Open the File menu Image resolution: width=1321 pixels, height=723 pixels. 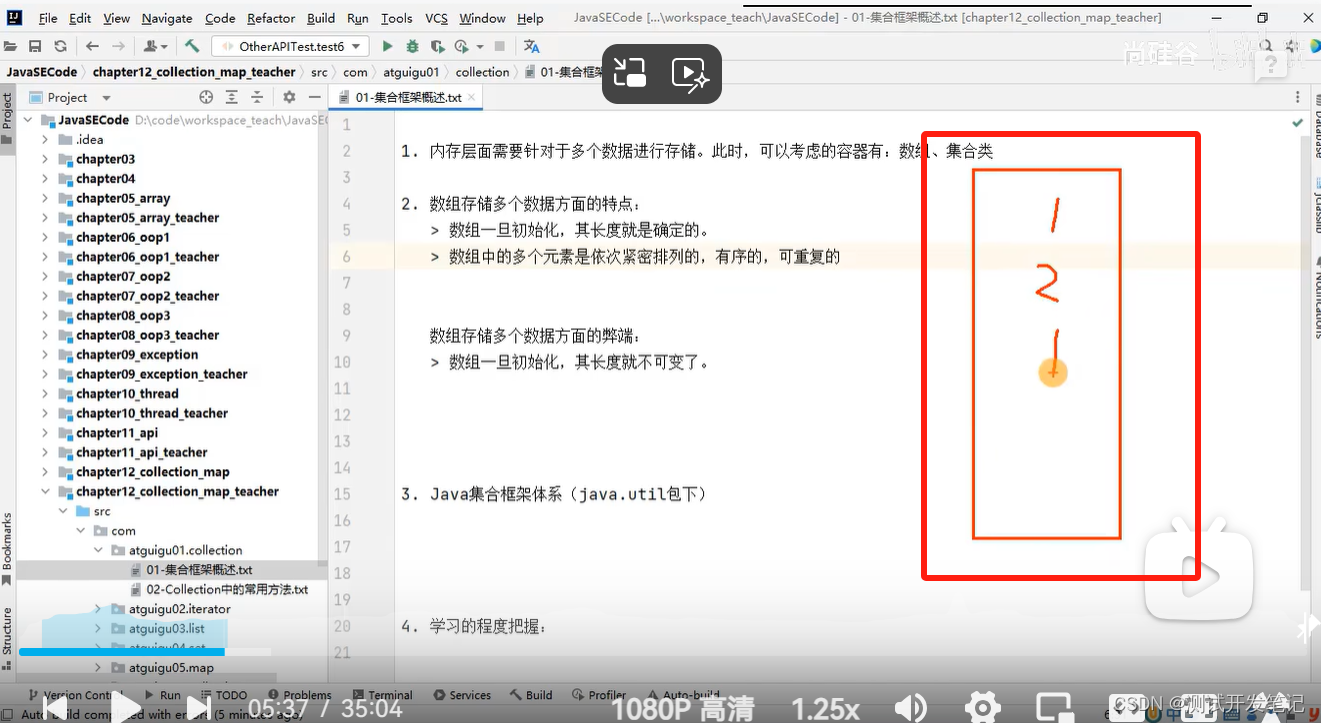(x=48, y=18)
